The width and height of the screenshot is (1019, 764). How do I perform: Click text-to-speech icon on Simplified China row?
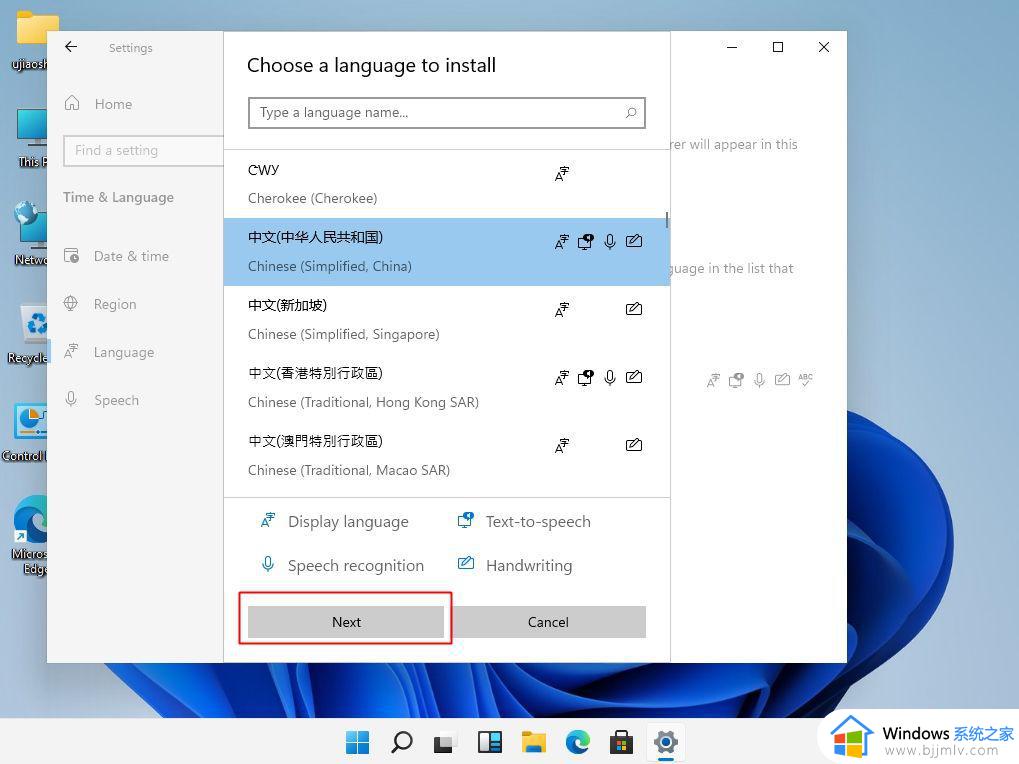pos(586,242)
